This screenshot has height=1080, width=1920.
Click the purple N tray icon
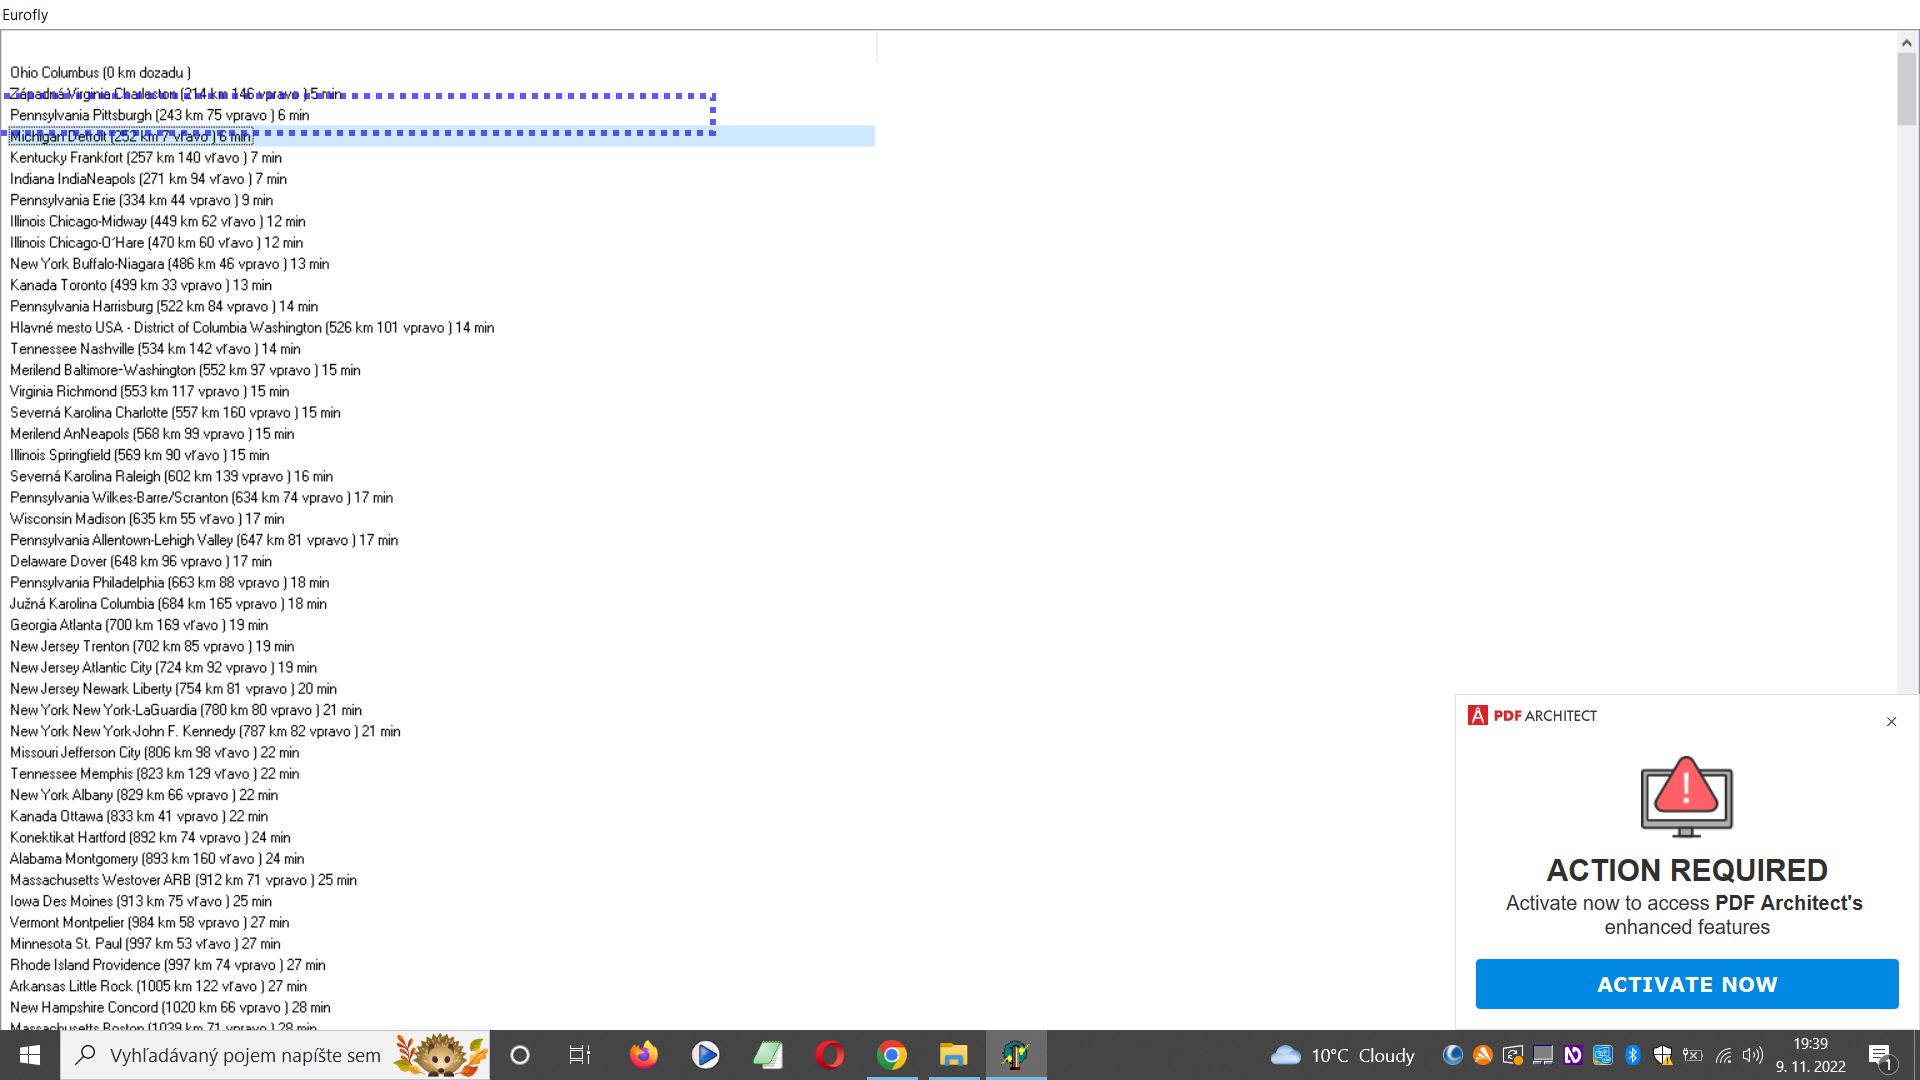click(1573, 1055)
